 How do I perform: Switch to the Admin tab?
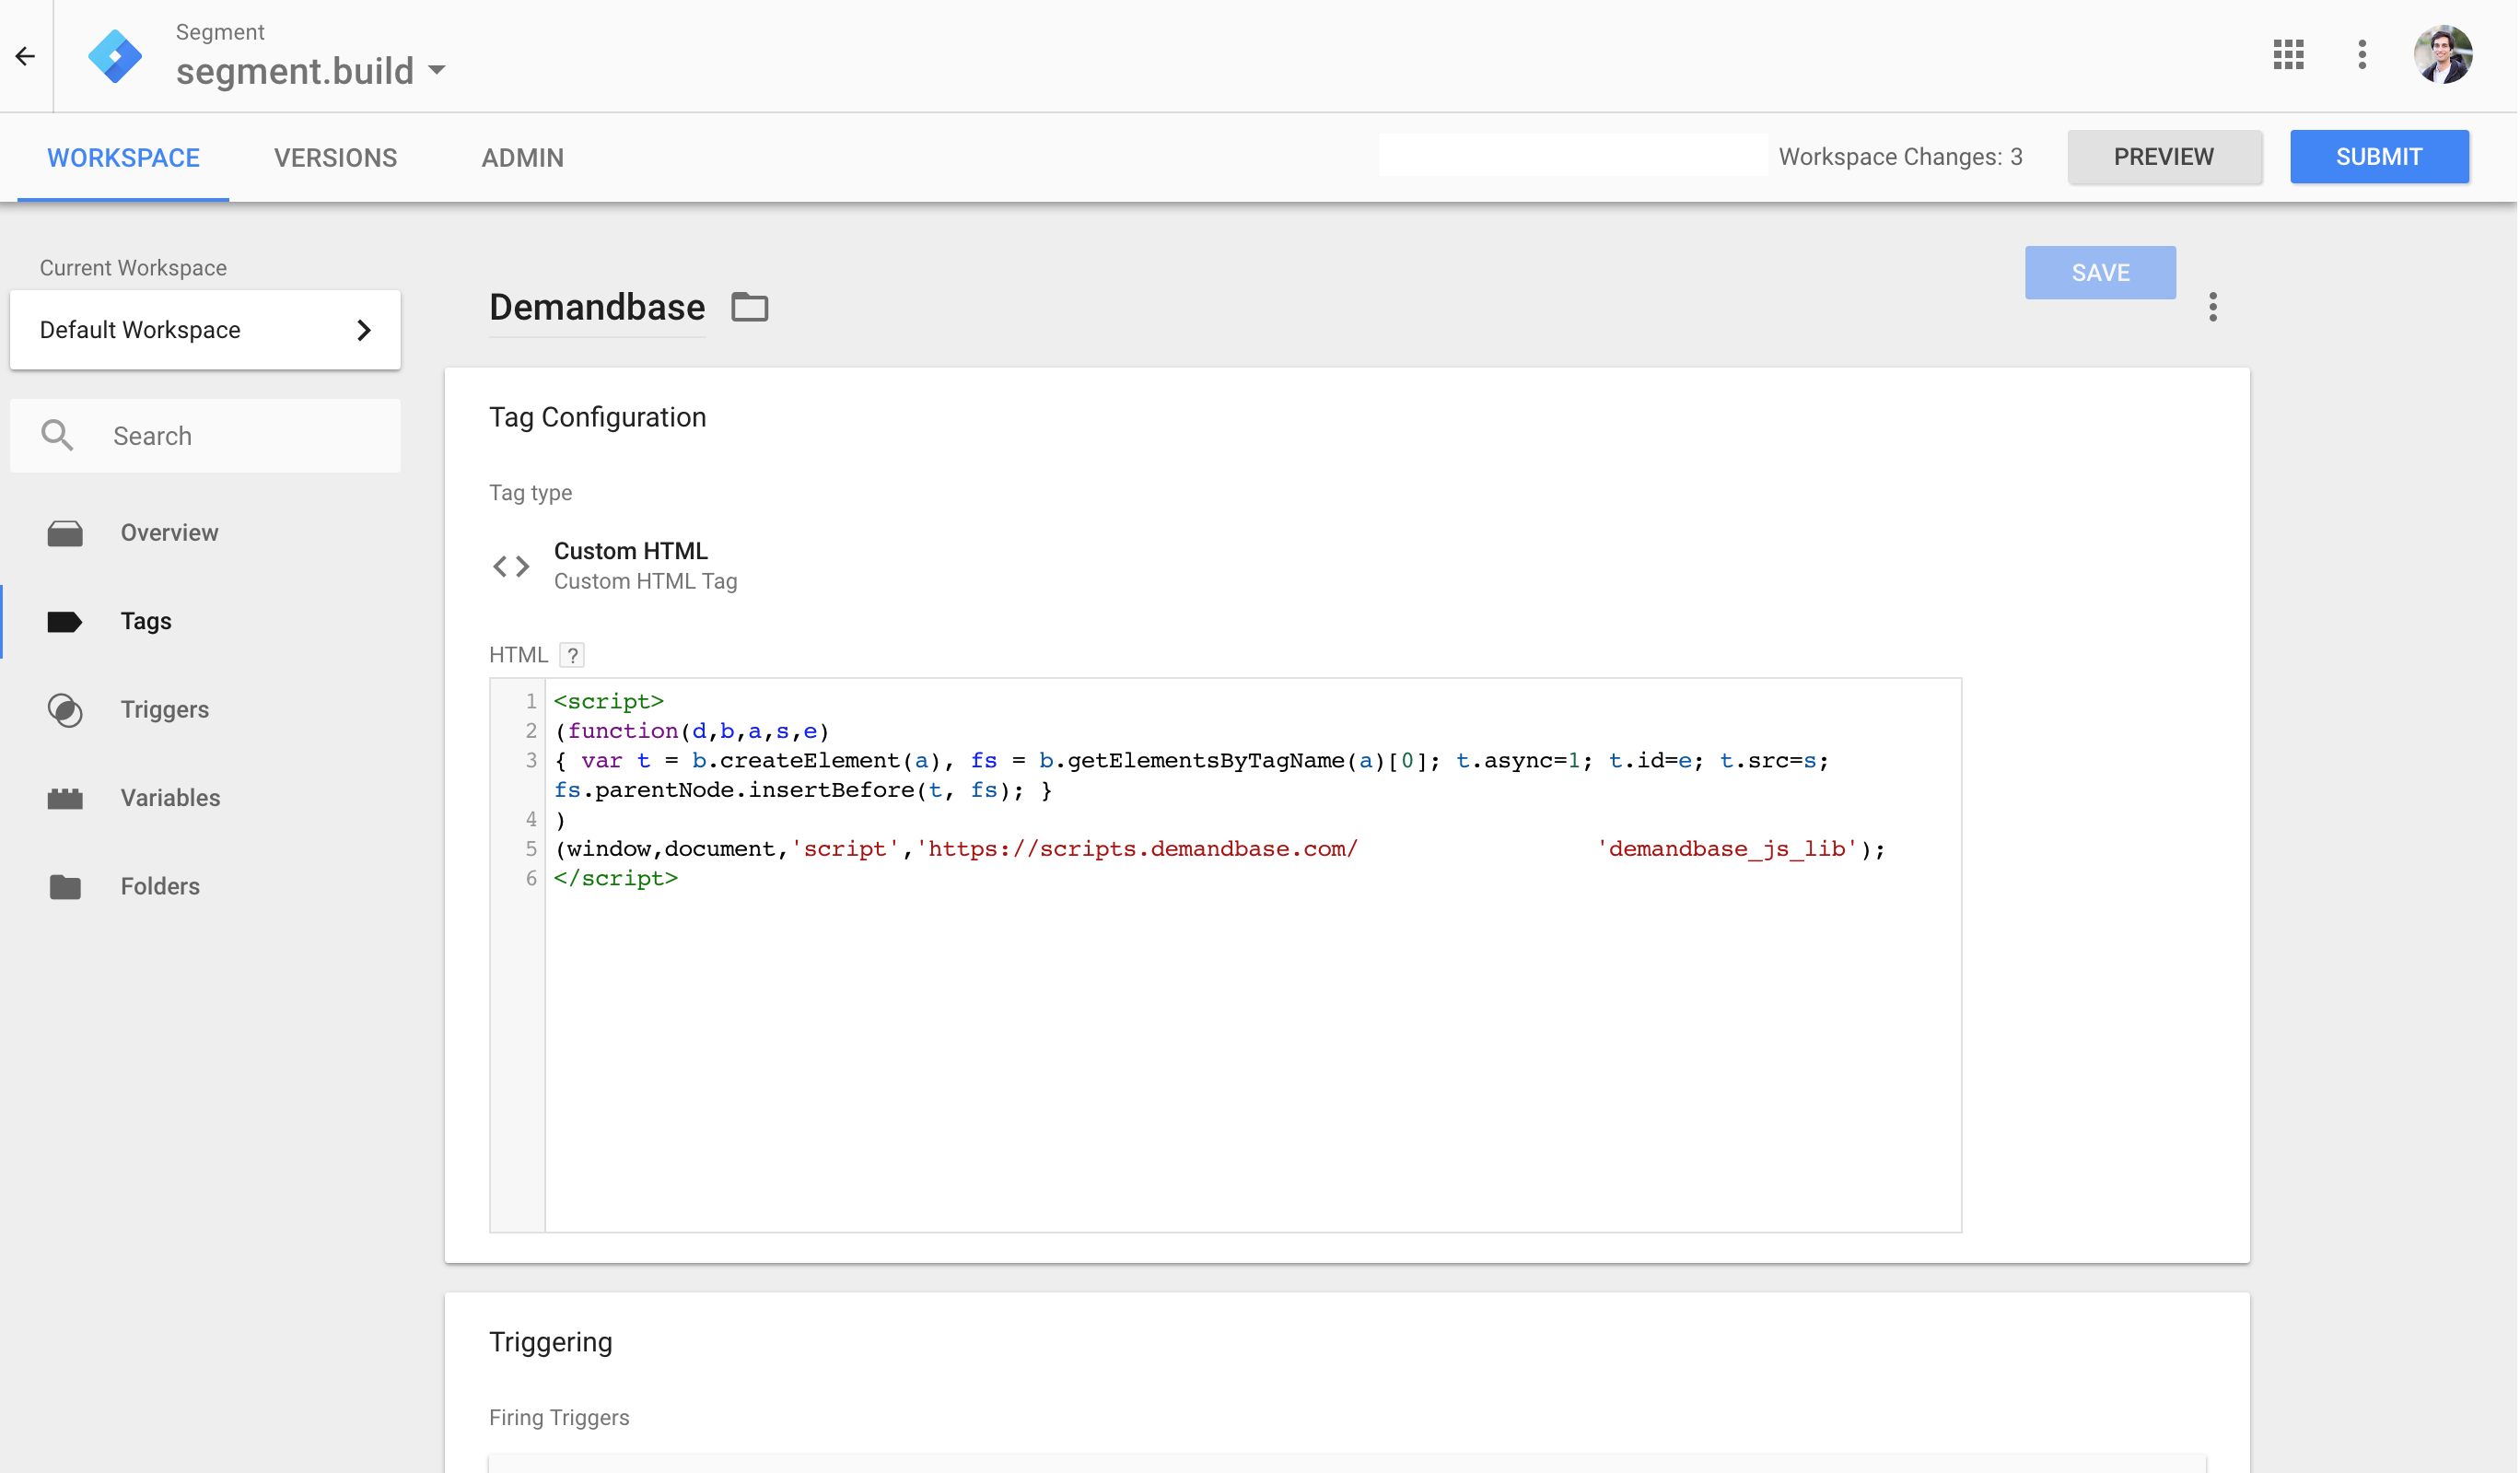(523, 157)
